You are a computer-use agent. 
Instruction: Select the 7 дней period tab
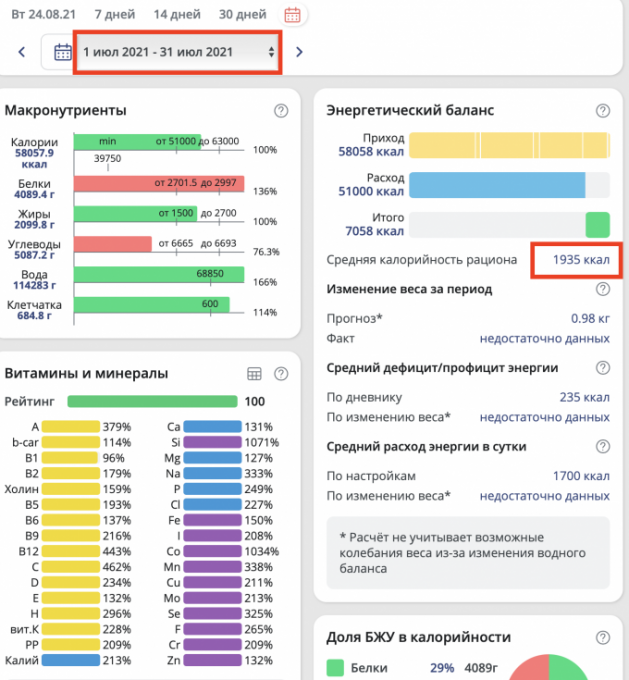tap(114, 15)
